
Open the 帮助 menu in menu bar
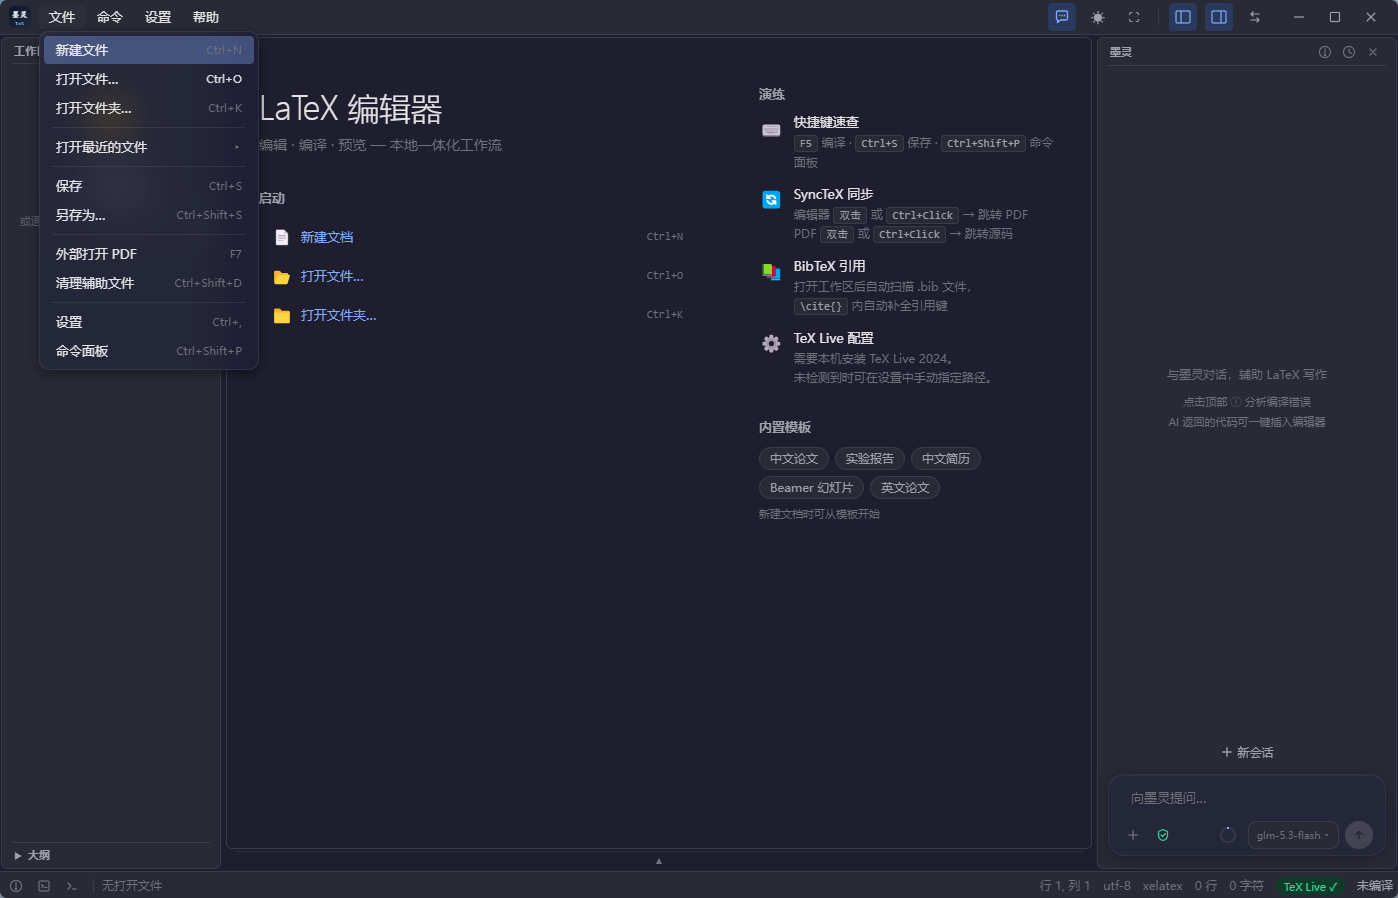pyautogui.click(x=206, y=17)
